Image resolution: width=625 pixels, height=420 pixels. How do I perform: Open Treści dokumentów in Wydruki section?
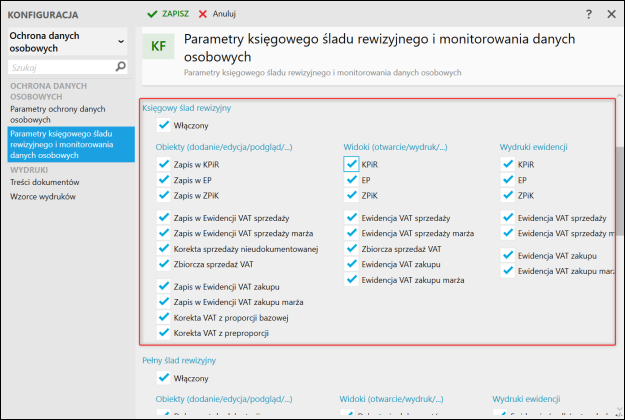44,182
